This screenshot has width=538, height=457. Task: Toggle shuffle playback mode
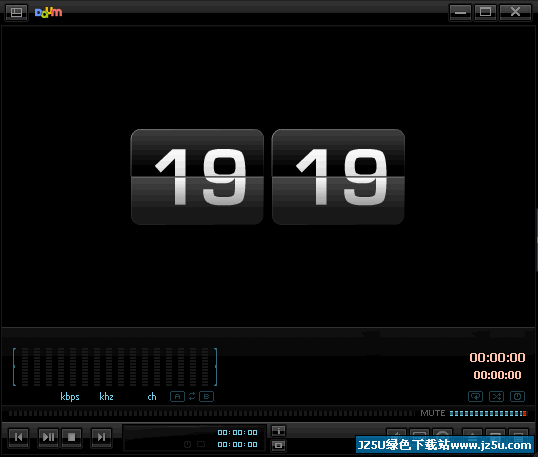coord(496,397)
